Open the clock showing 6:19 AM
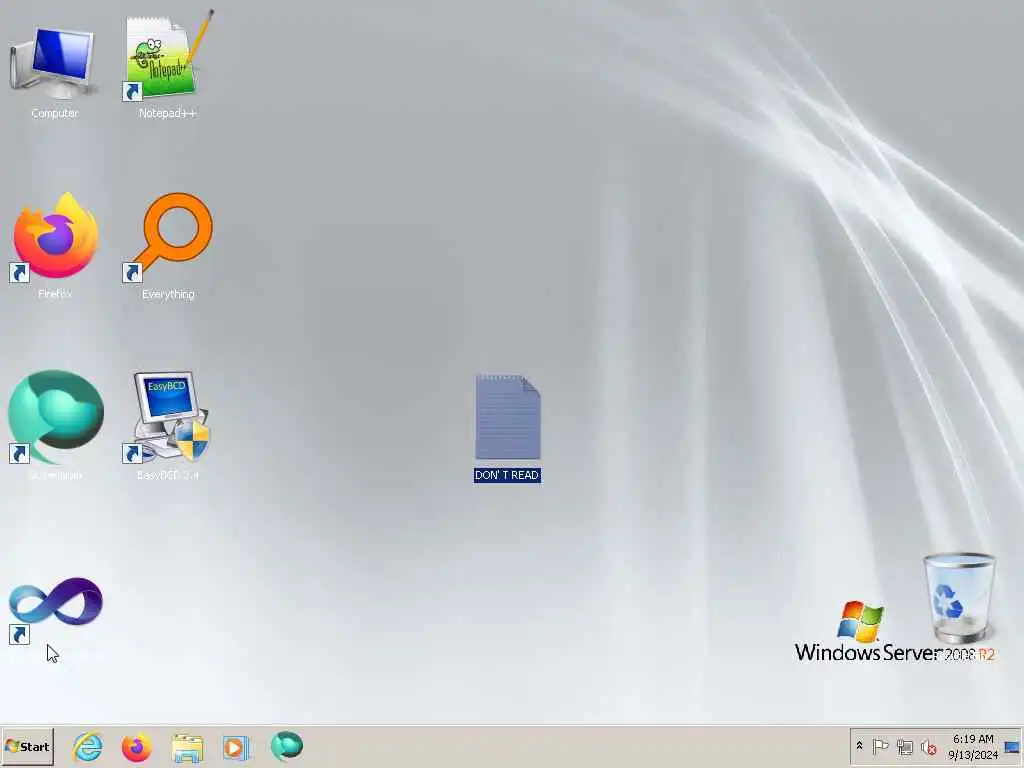The image size is (1024, 768). point(973,746)
